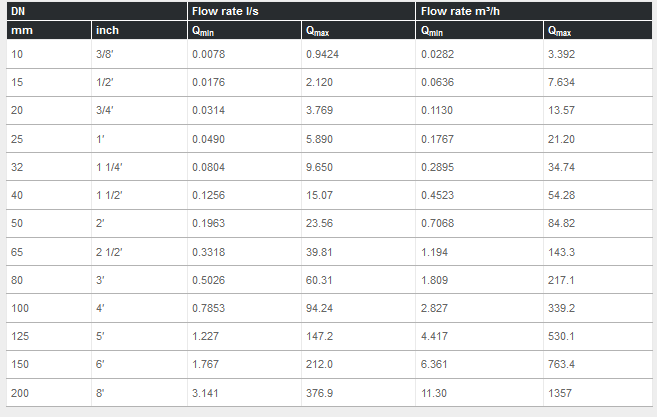
Task: Select the mm subheader cell
Action: click(x=22, y=30)
